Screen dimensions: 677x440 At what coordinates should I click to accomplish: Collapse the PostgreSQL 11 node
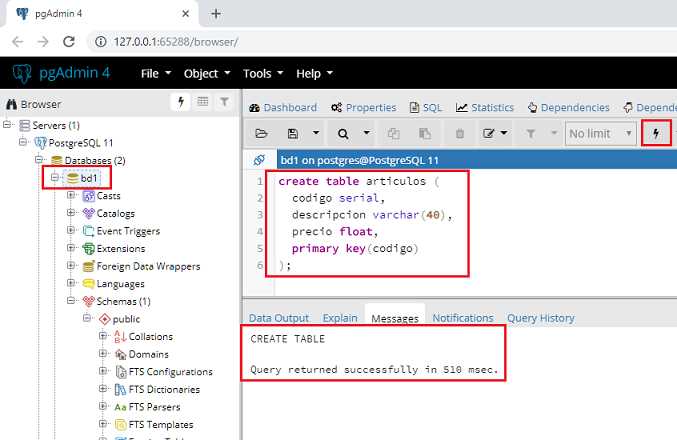[22, 142]
